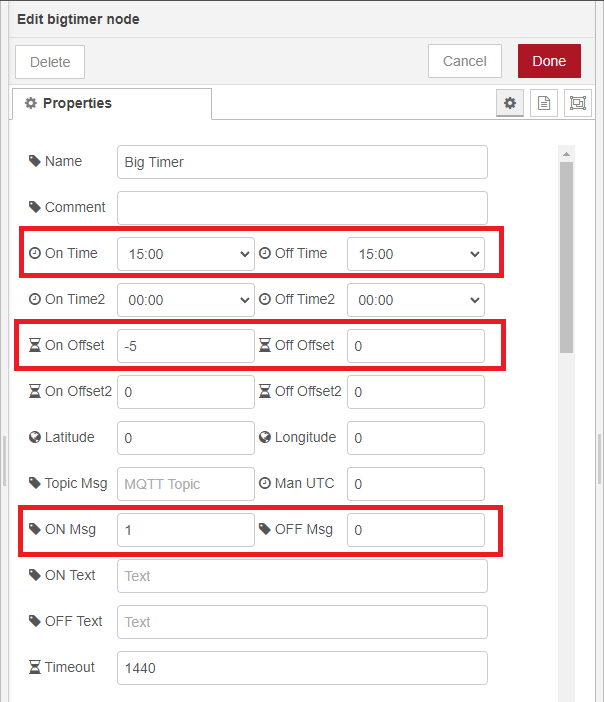
Task: Open node description document icon
Action: coord(544,103)
